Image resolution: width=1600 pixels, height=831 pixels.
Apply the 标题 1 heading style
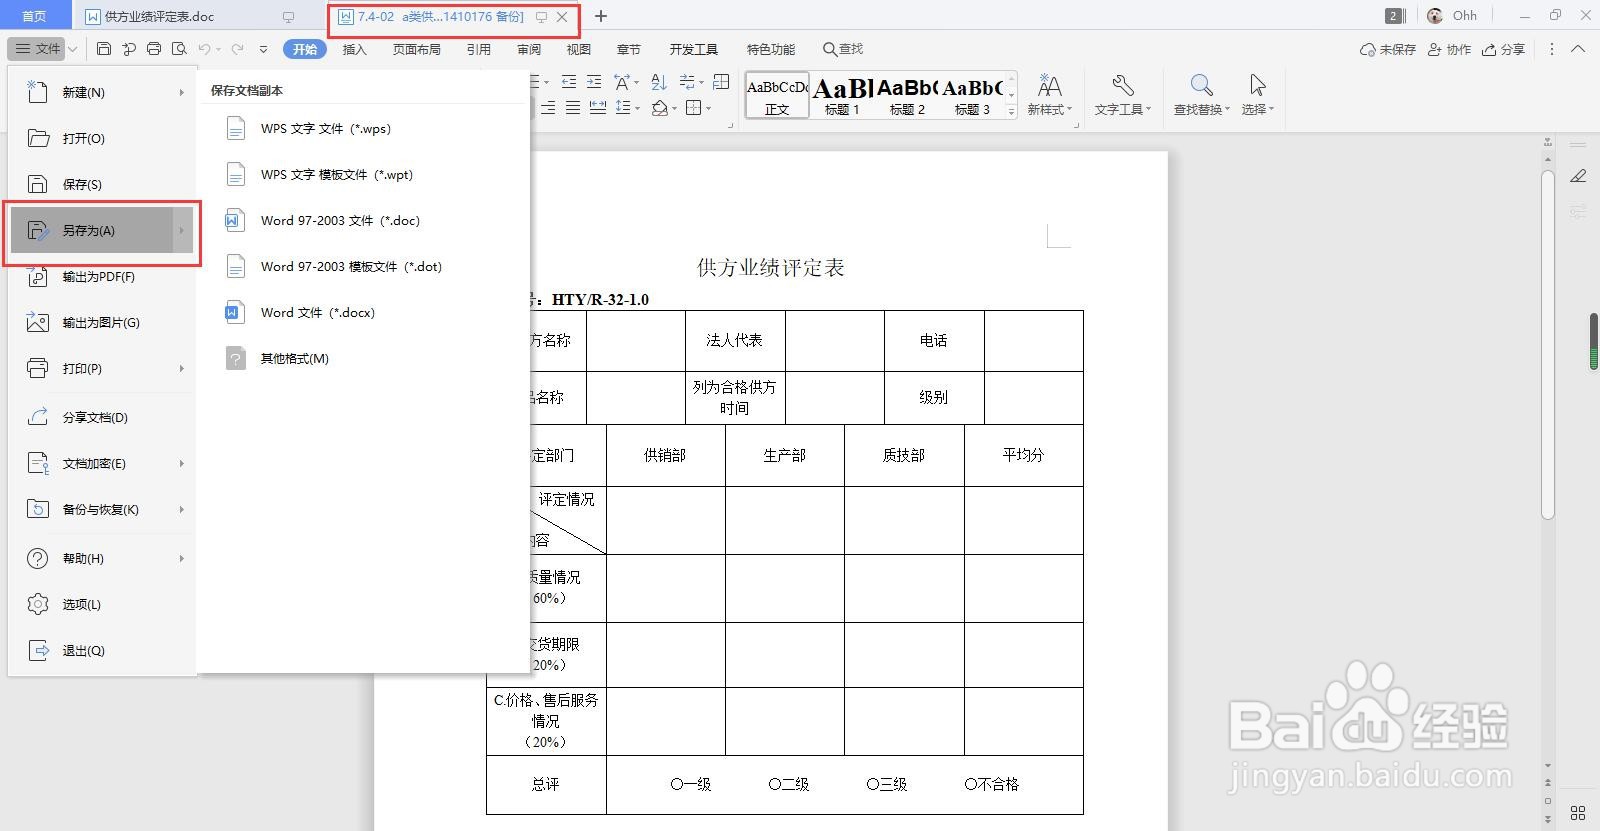click(842, 96)
